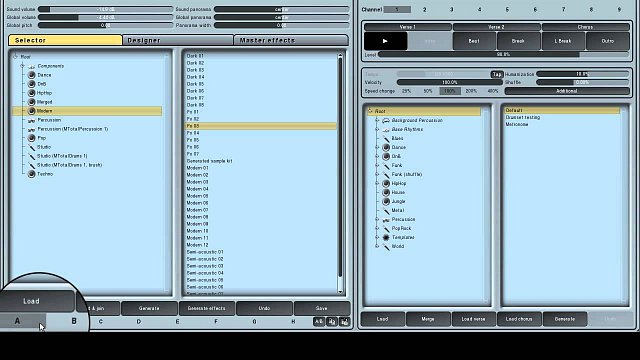640x360 pixels.
Task: Adjust the rhythm Level slider
Action: pos(503,54)
